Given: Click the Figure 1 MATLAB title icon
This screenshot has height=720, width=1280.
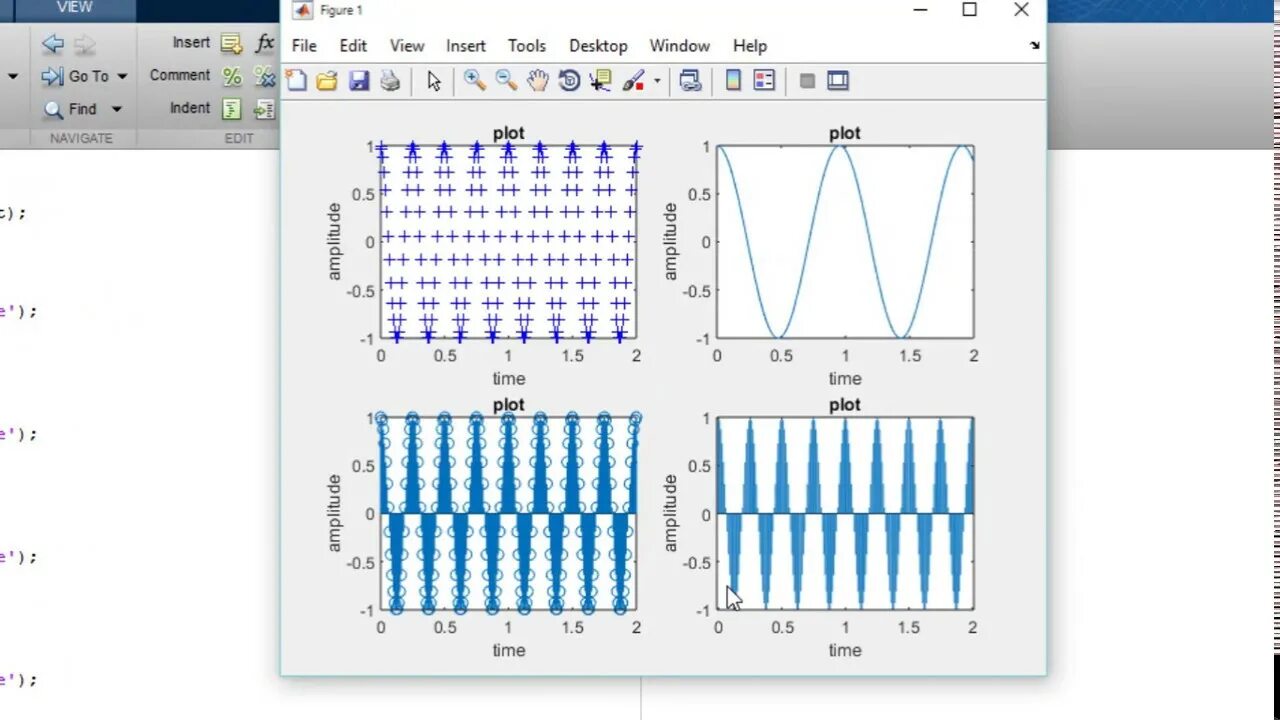Looking at the screenshot, I should pyautogui.click(x=302, y=10).
